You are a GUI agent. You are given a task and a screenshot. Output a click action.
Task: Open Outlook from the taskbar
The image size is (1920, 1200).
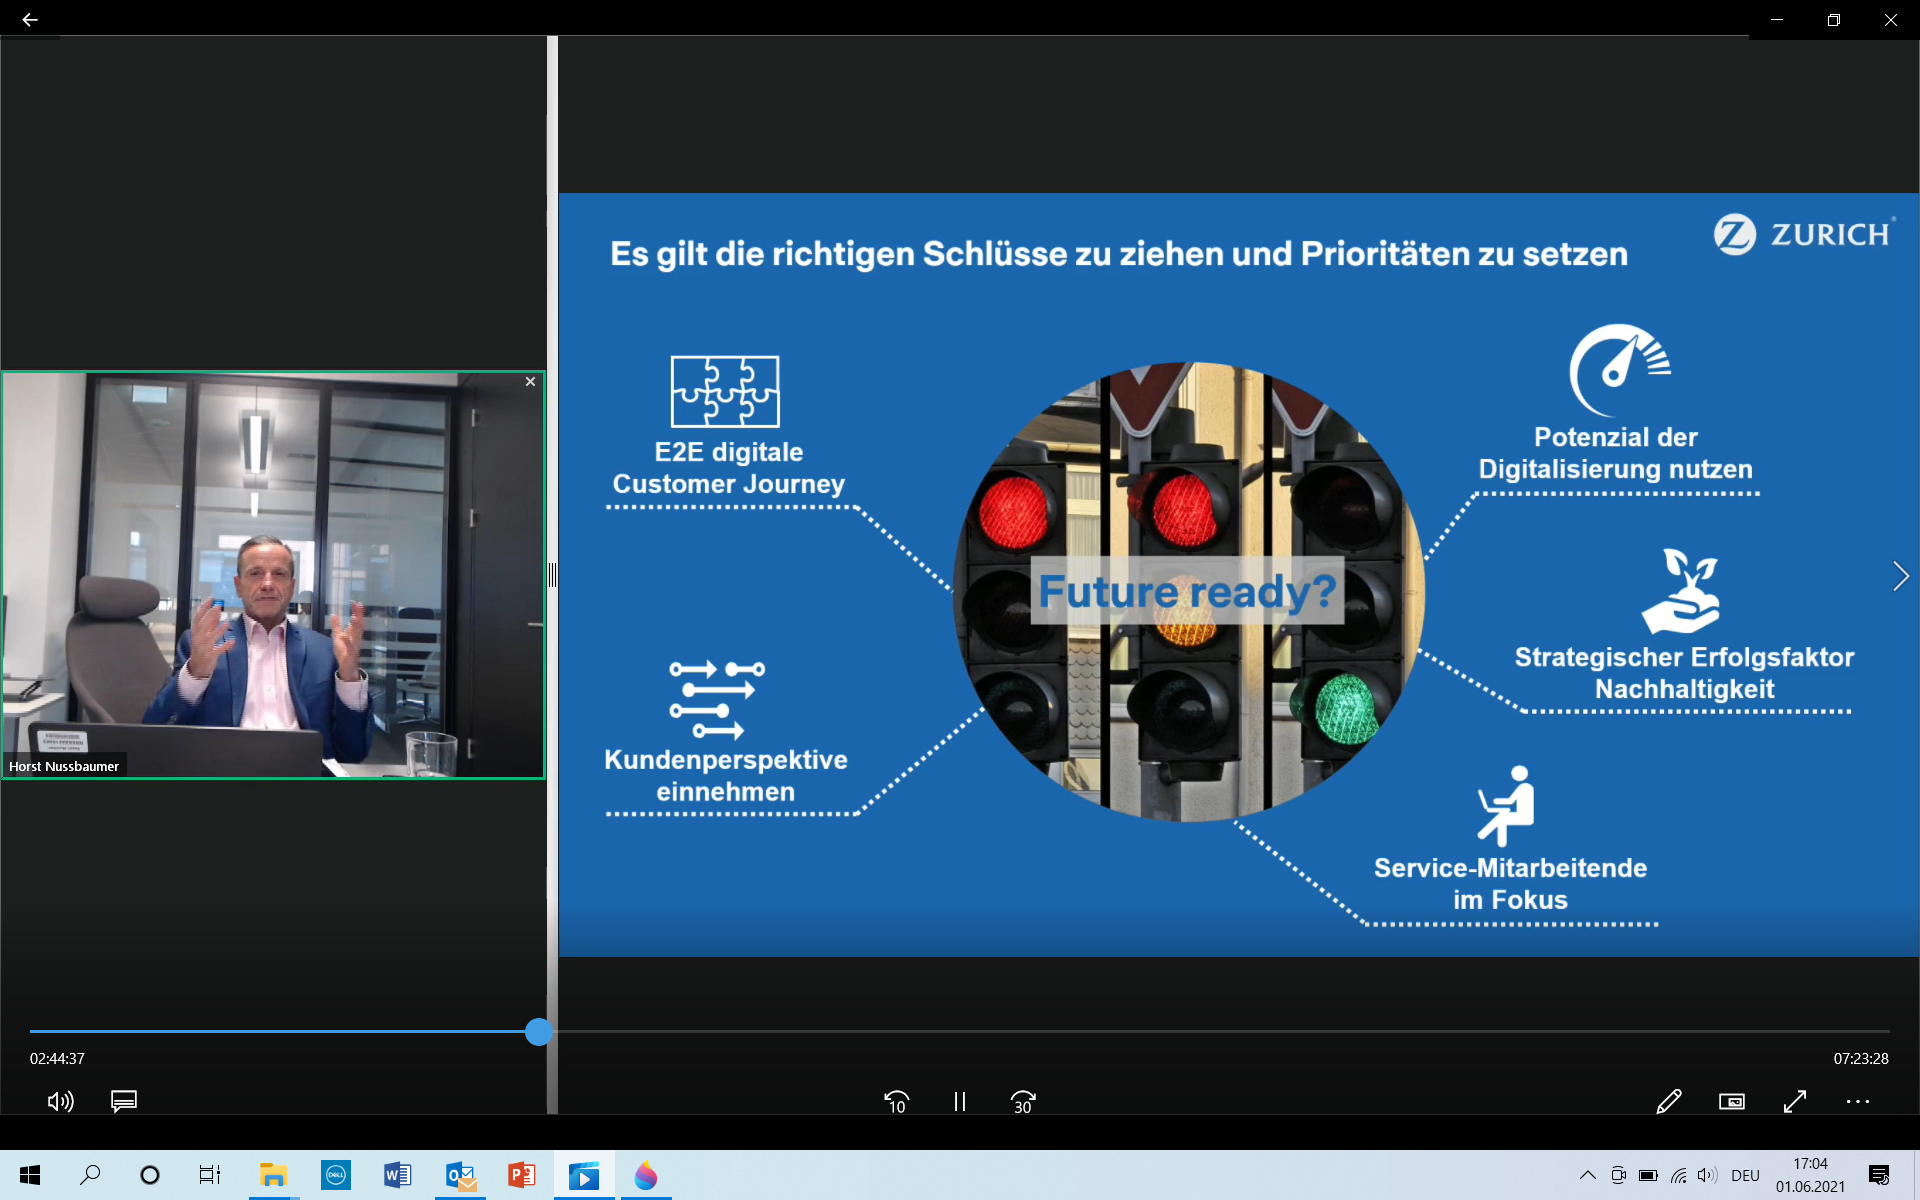coord(460,1175)
